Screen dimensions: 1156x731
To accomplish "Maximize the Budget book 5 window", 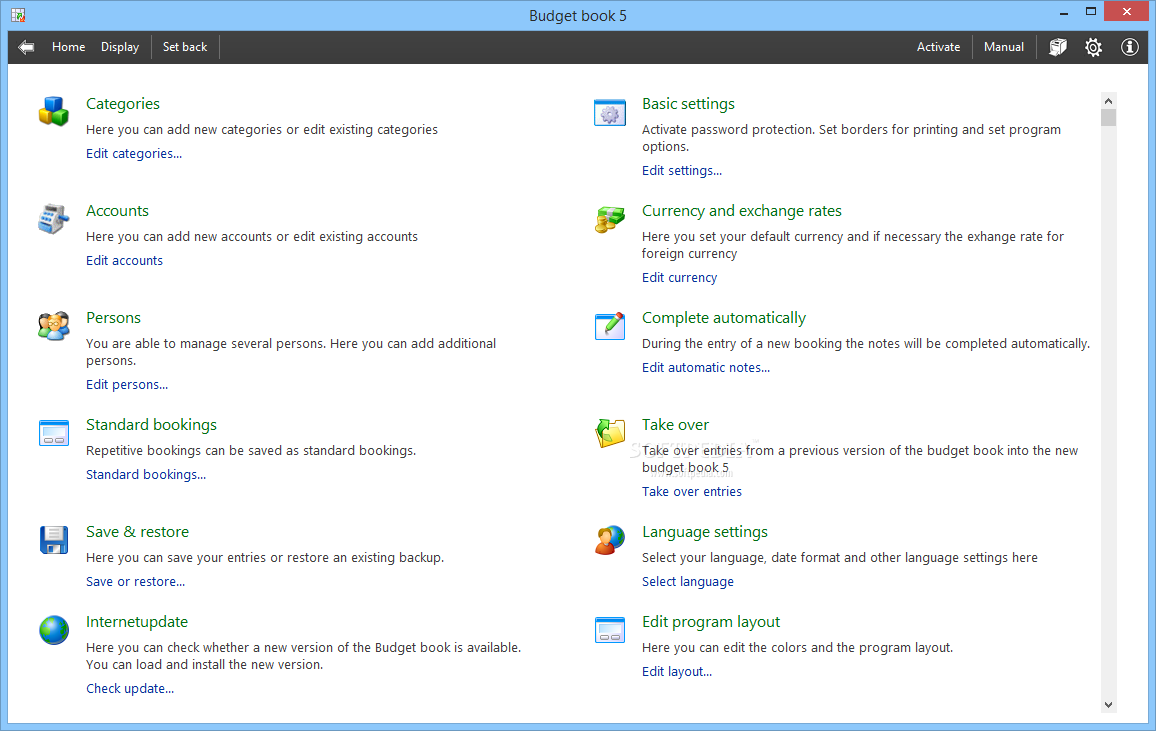I will [x=1091, y=12].
